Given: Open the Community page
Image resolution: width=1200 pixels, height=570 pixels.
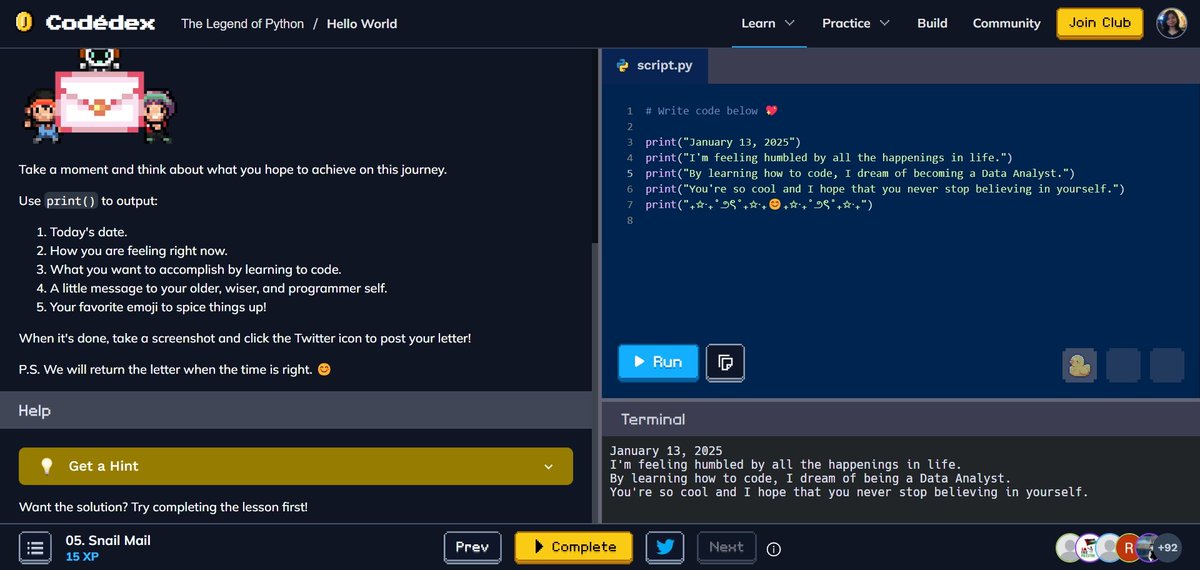Looking at the screenshot, I should [1007, 23].
